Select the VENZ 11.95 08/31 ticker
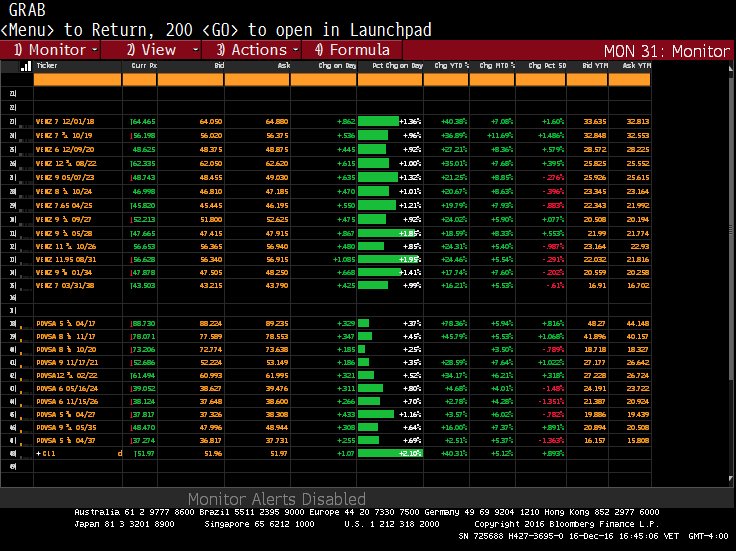736x551 pixels. pos(66,260)
